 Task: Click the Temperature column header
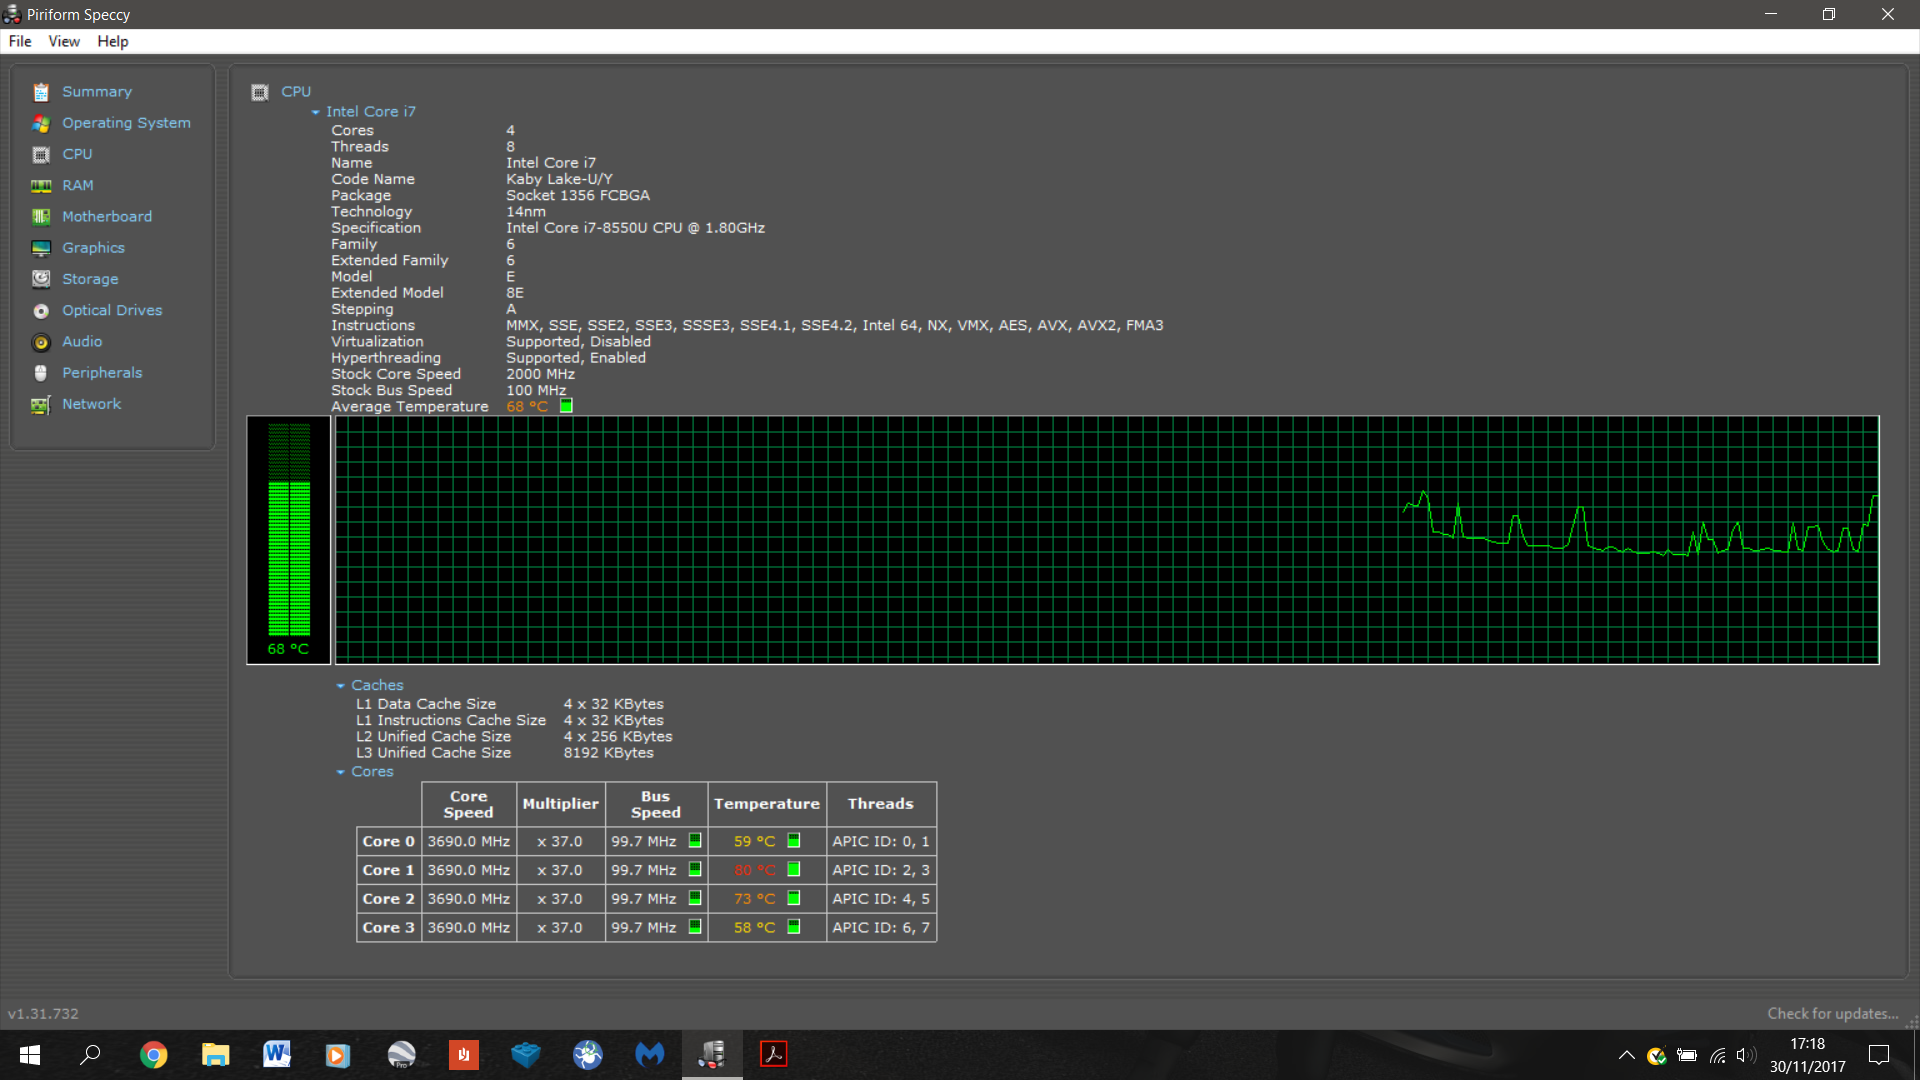tap(767, 804)
